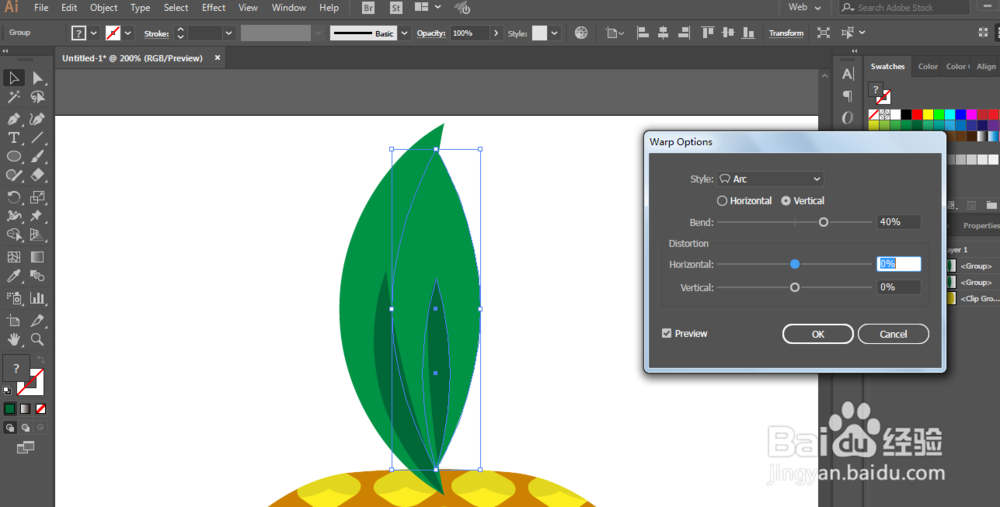Close the Untitled-1 document tab
1000x507 pixels.
point(217,57)
